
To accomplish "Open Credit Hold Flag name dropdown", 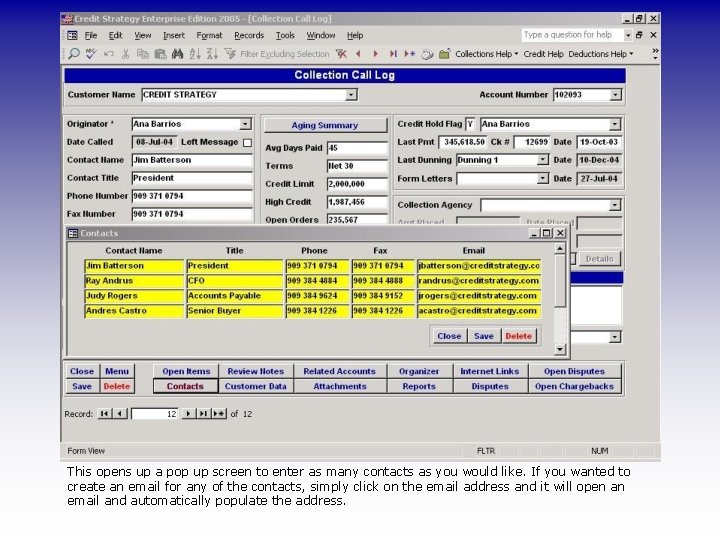I will [x=614, y=124].
